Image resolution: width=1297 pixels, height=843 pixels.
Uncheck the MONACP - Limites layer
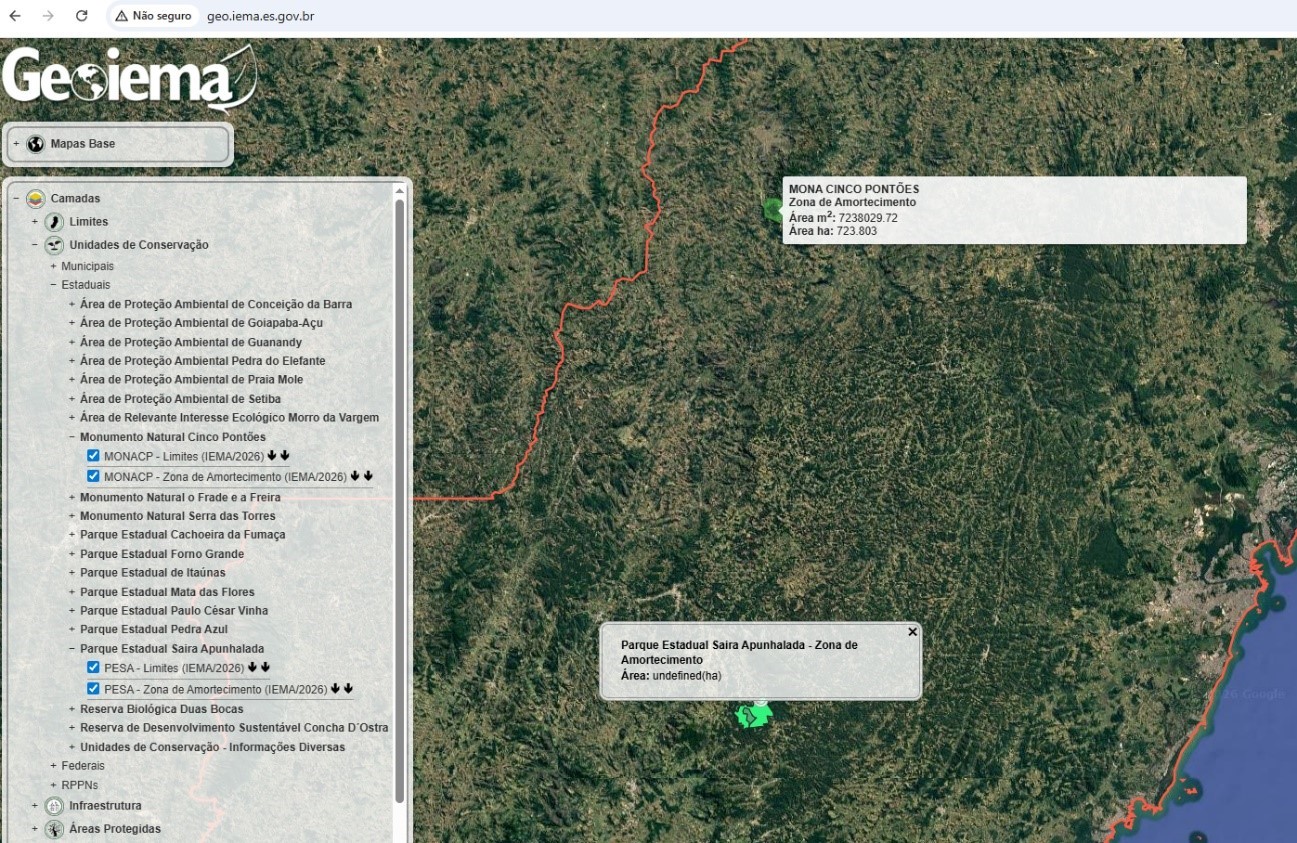click(x=93, y=456)
